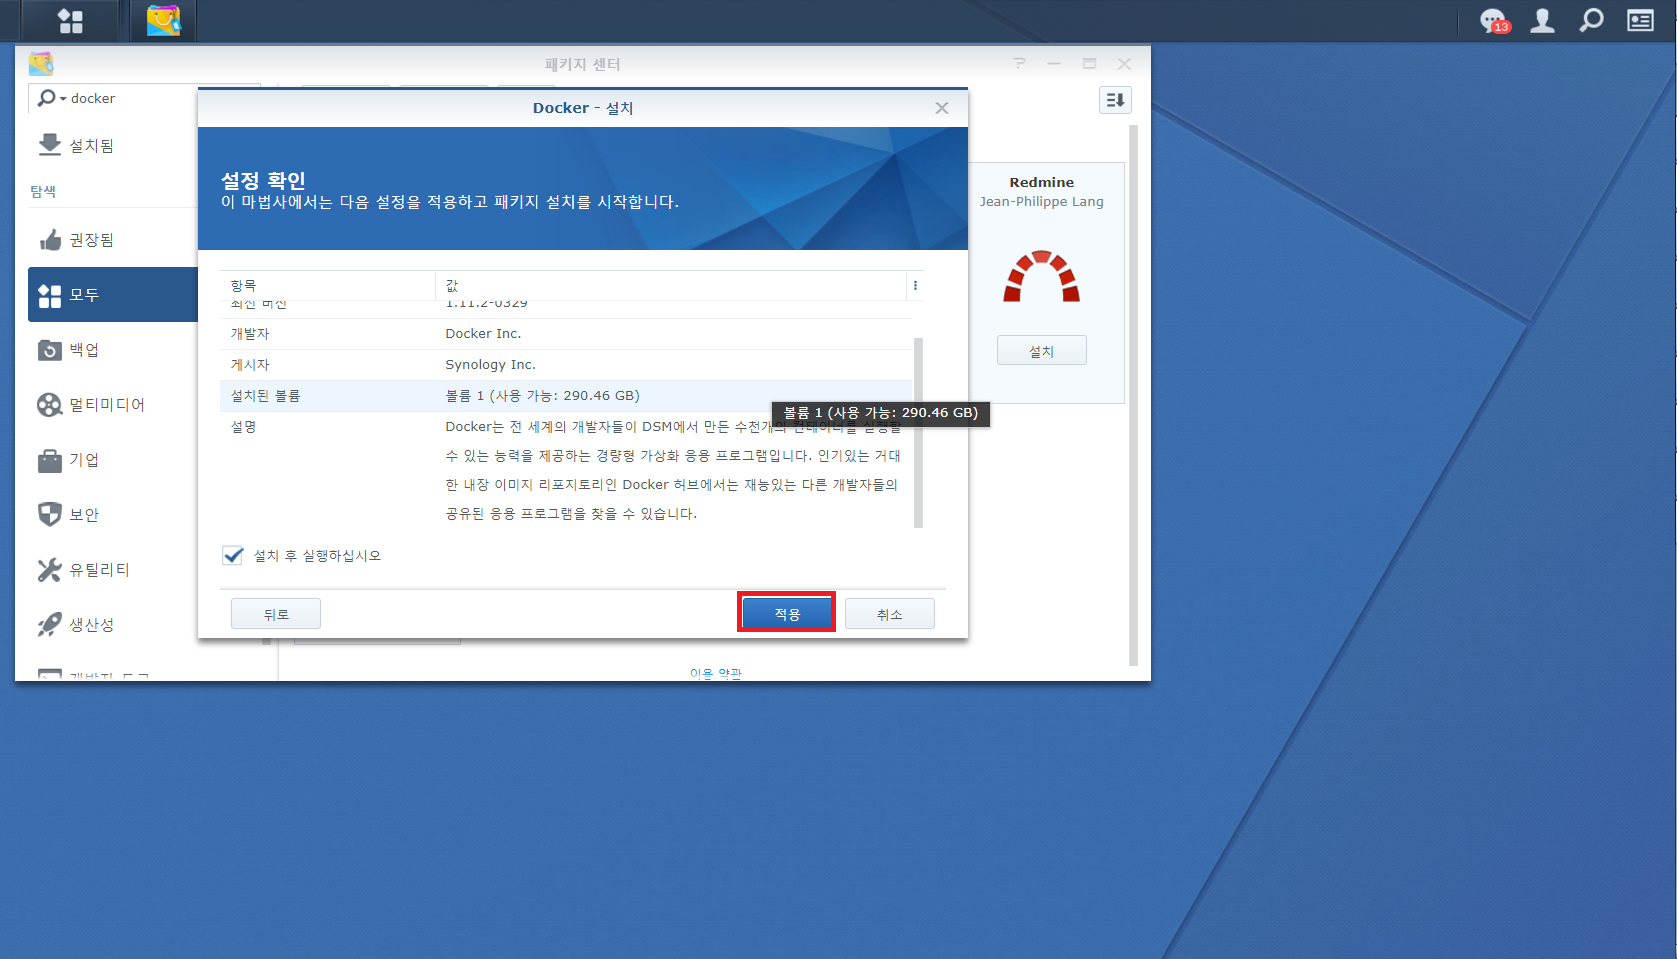Expand the search filter dropdown arrow
This screenshot has height=959, width=1677.
[x=62, y=99]
